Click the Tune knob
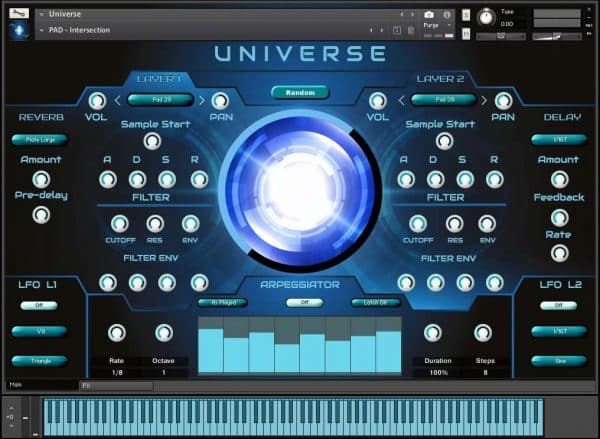The width and height of the screenshot is (600, 439). [x=486, y=18]
